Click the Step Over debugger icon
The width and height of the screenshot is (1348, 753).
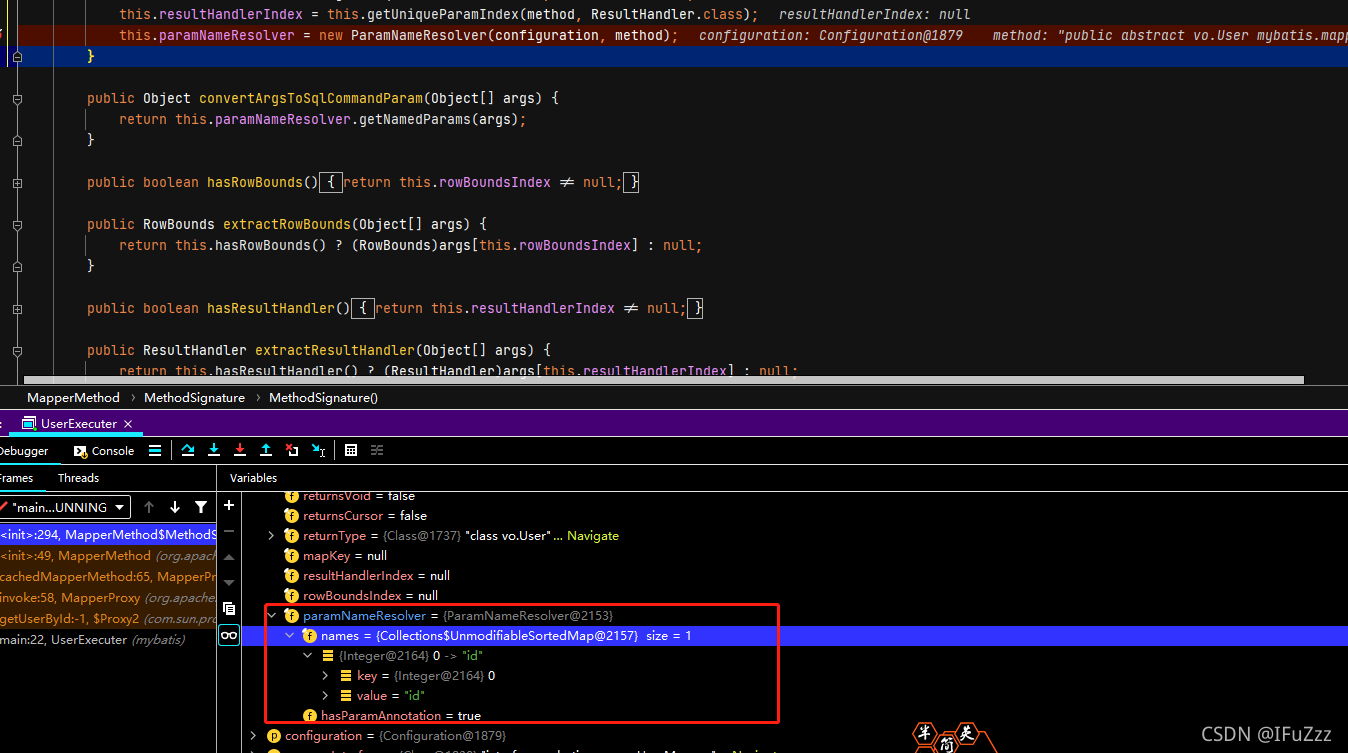188,450
